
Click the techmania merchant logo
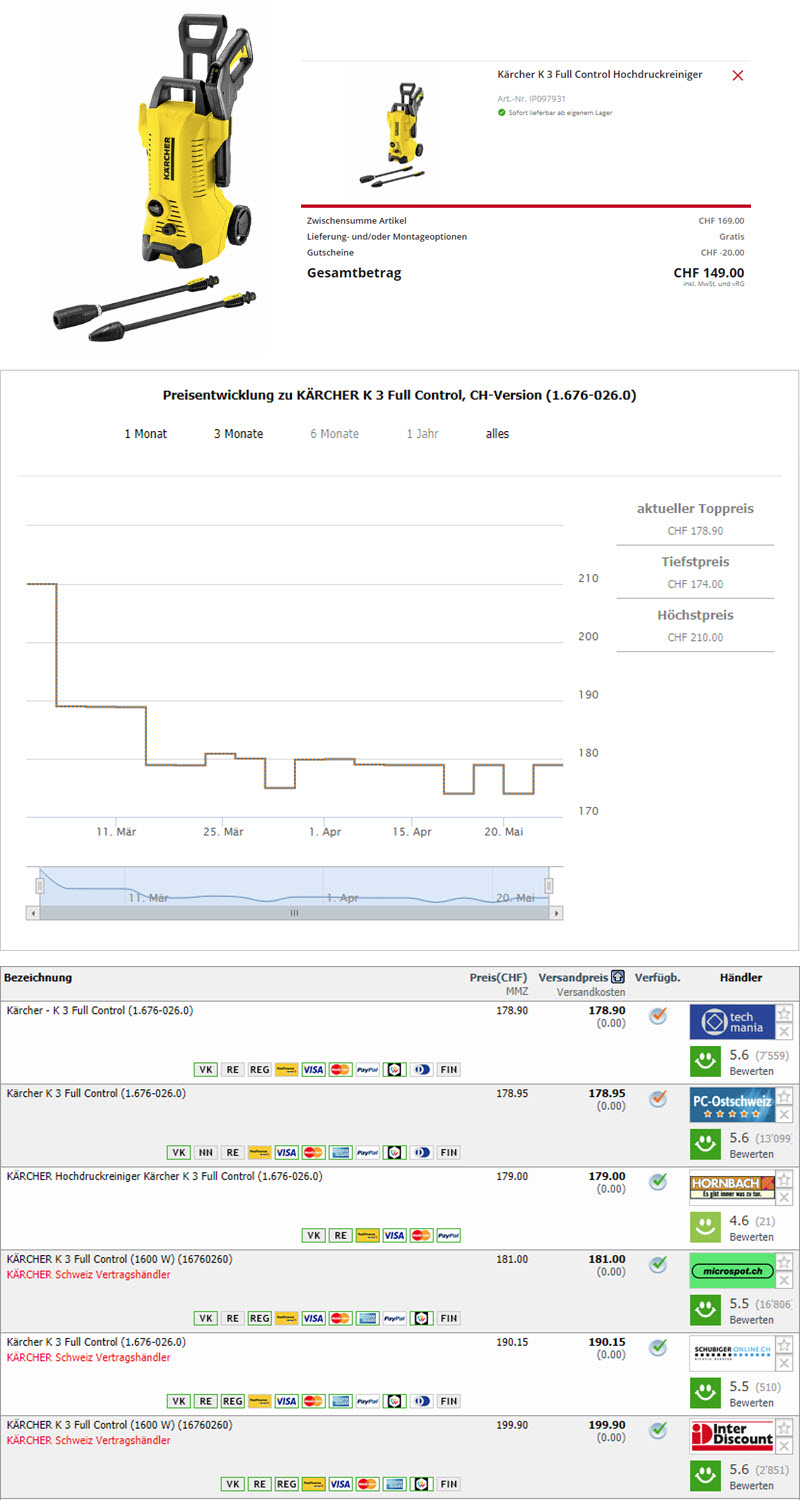tap(731, 1022)
